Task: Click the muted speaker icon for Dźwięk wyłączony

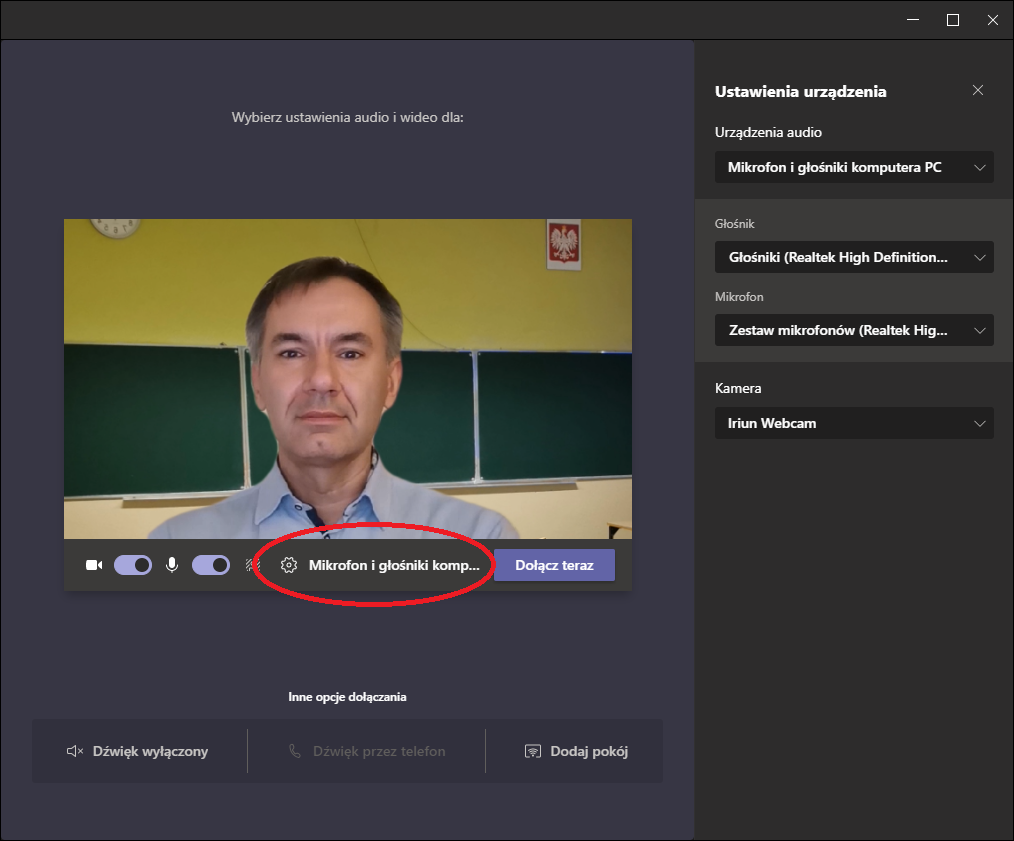Action: pyautogui.click(x=74, y=751)
